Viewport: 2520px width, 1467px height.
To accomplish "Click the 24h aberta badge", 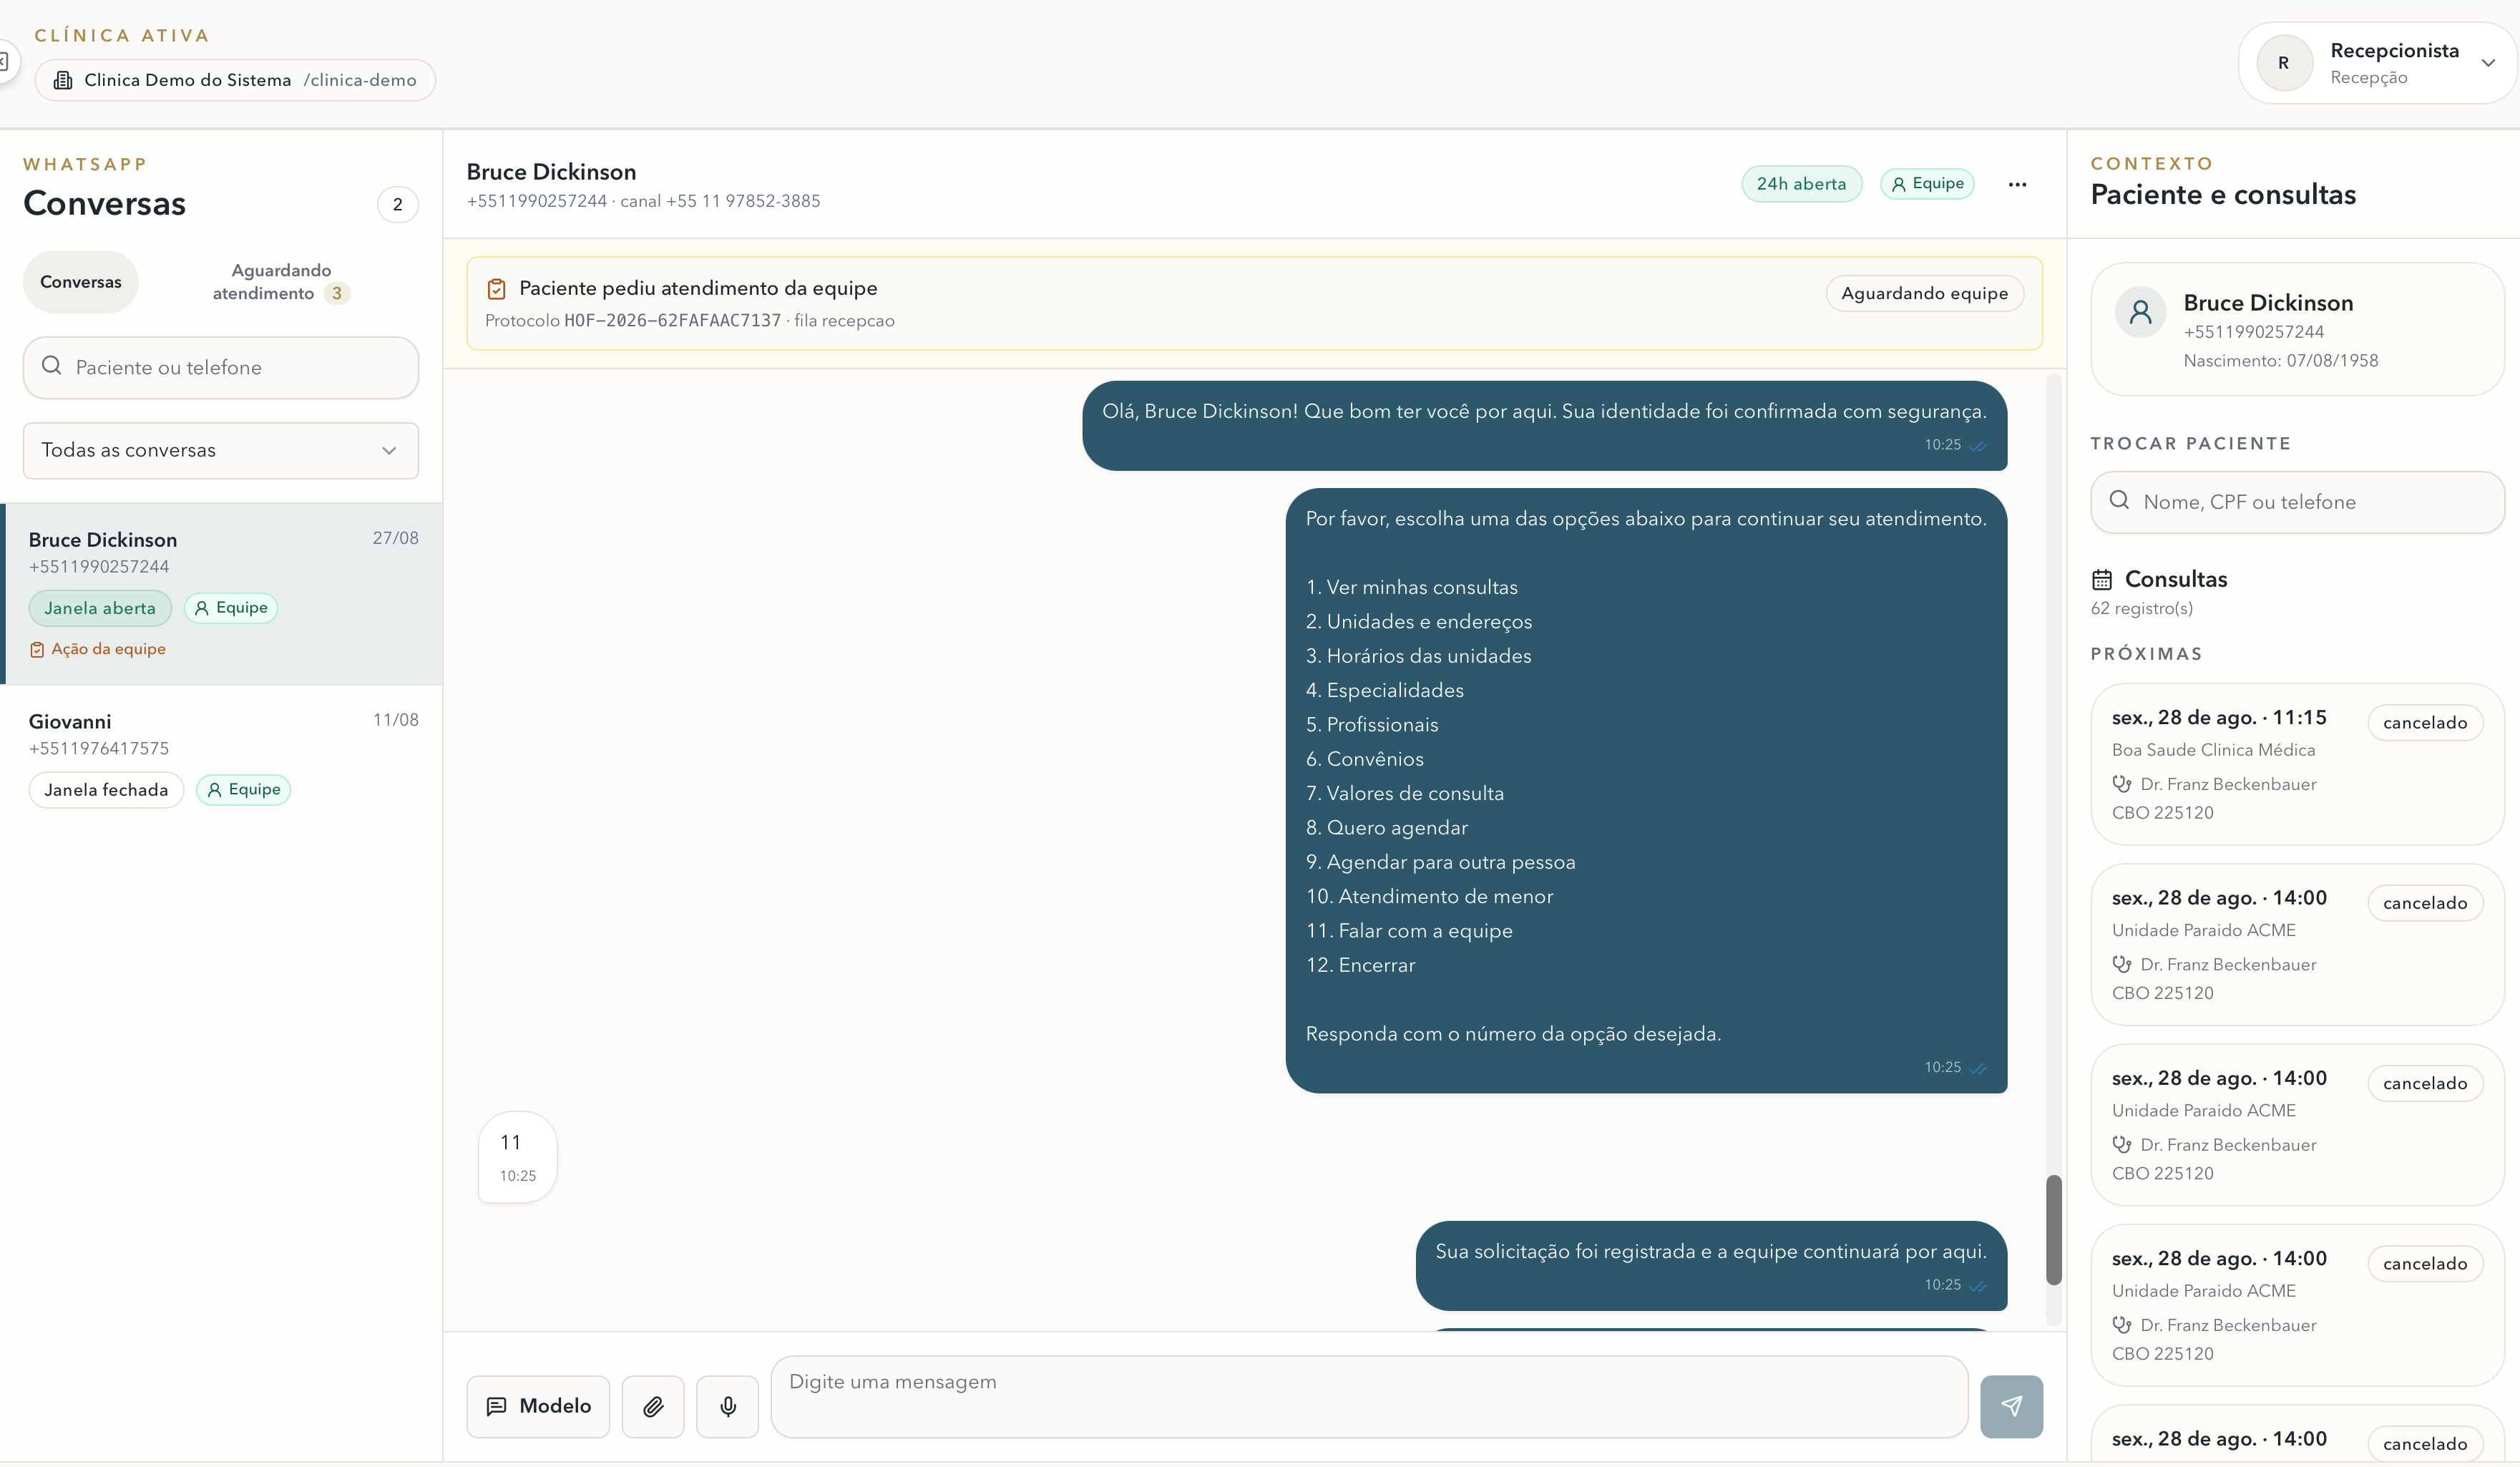I will point(1801,184).
